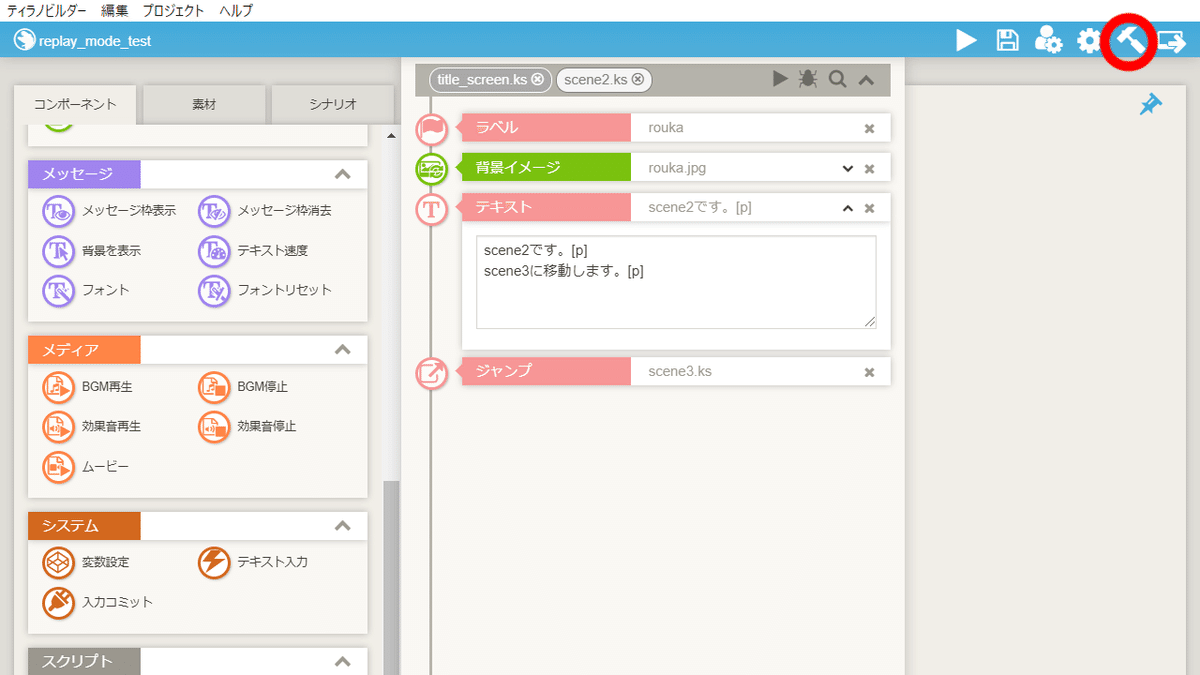Select the メッセージ枠消去 component icon
The image size is (1200, 675).
(215, 211)
